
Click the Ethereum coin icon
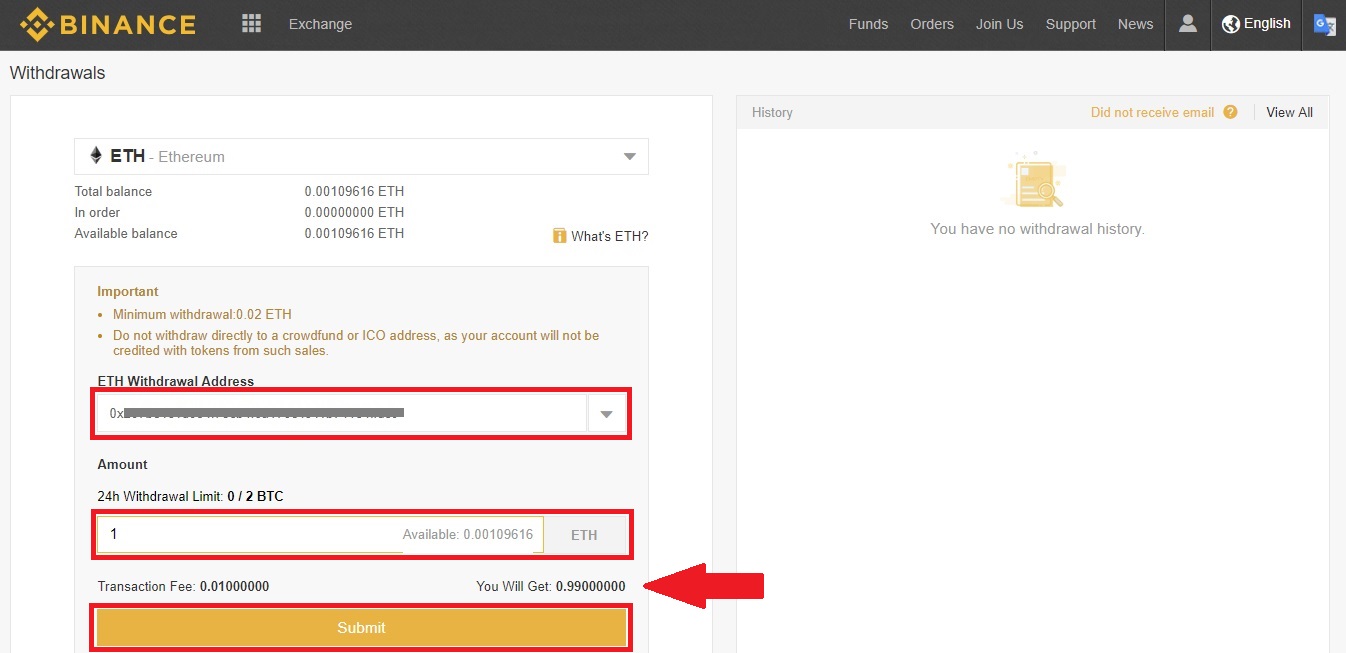(96, 156)
